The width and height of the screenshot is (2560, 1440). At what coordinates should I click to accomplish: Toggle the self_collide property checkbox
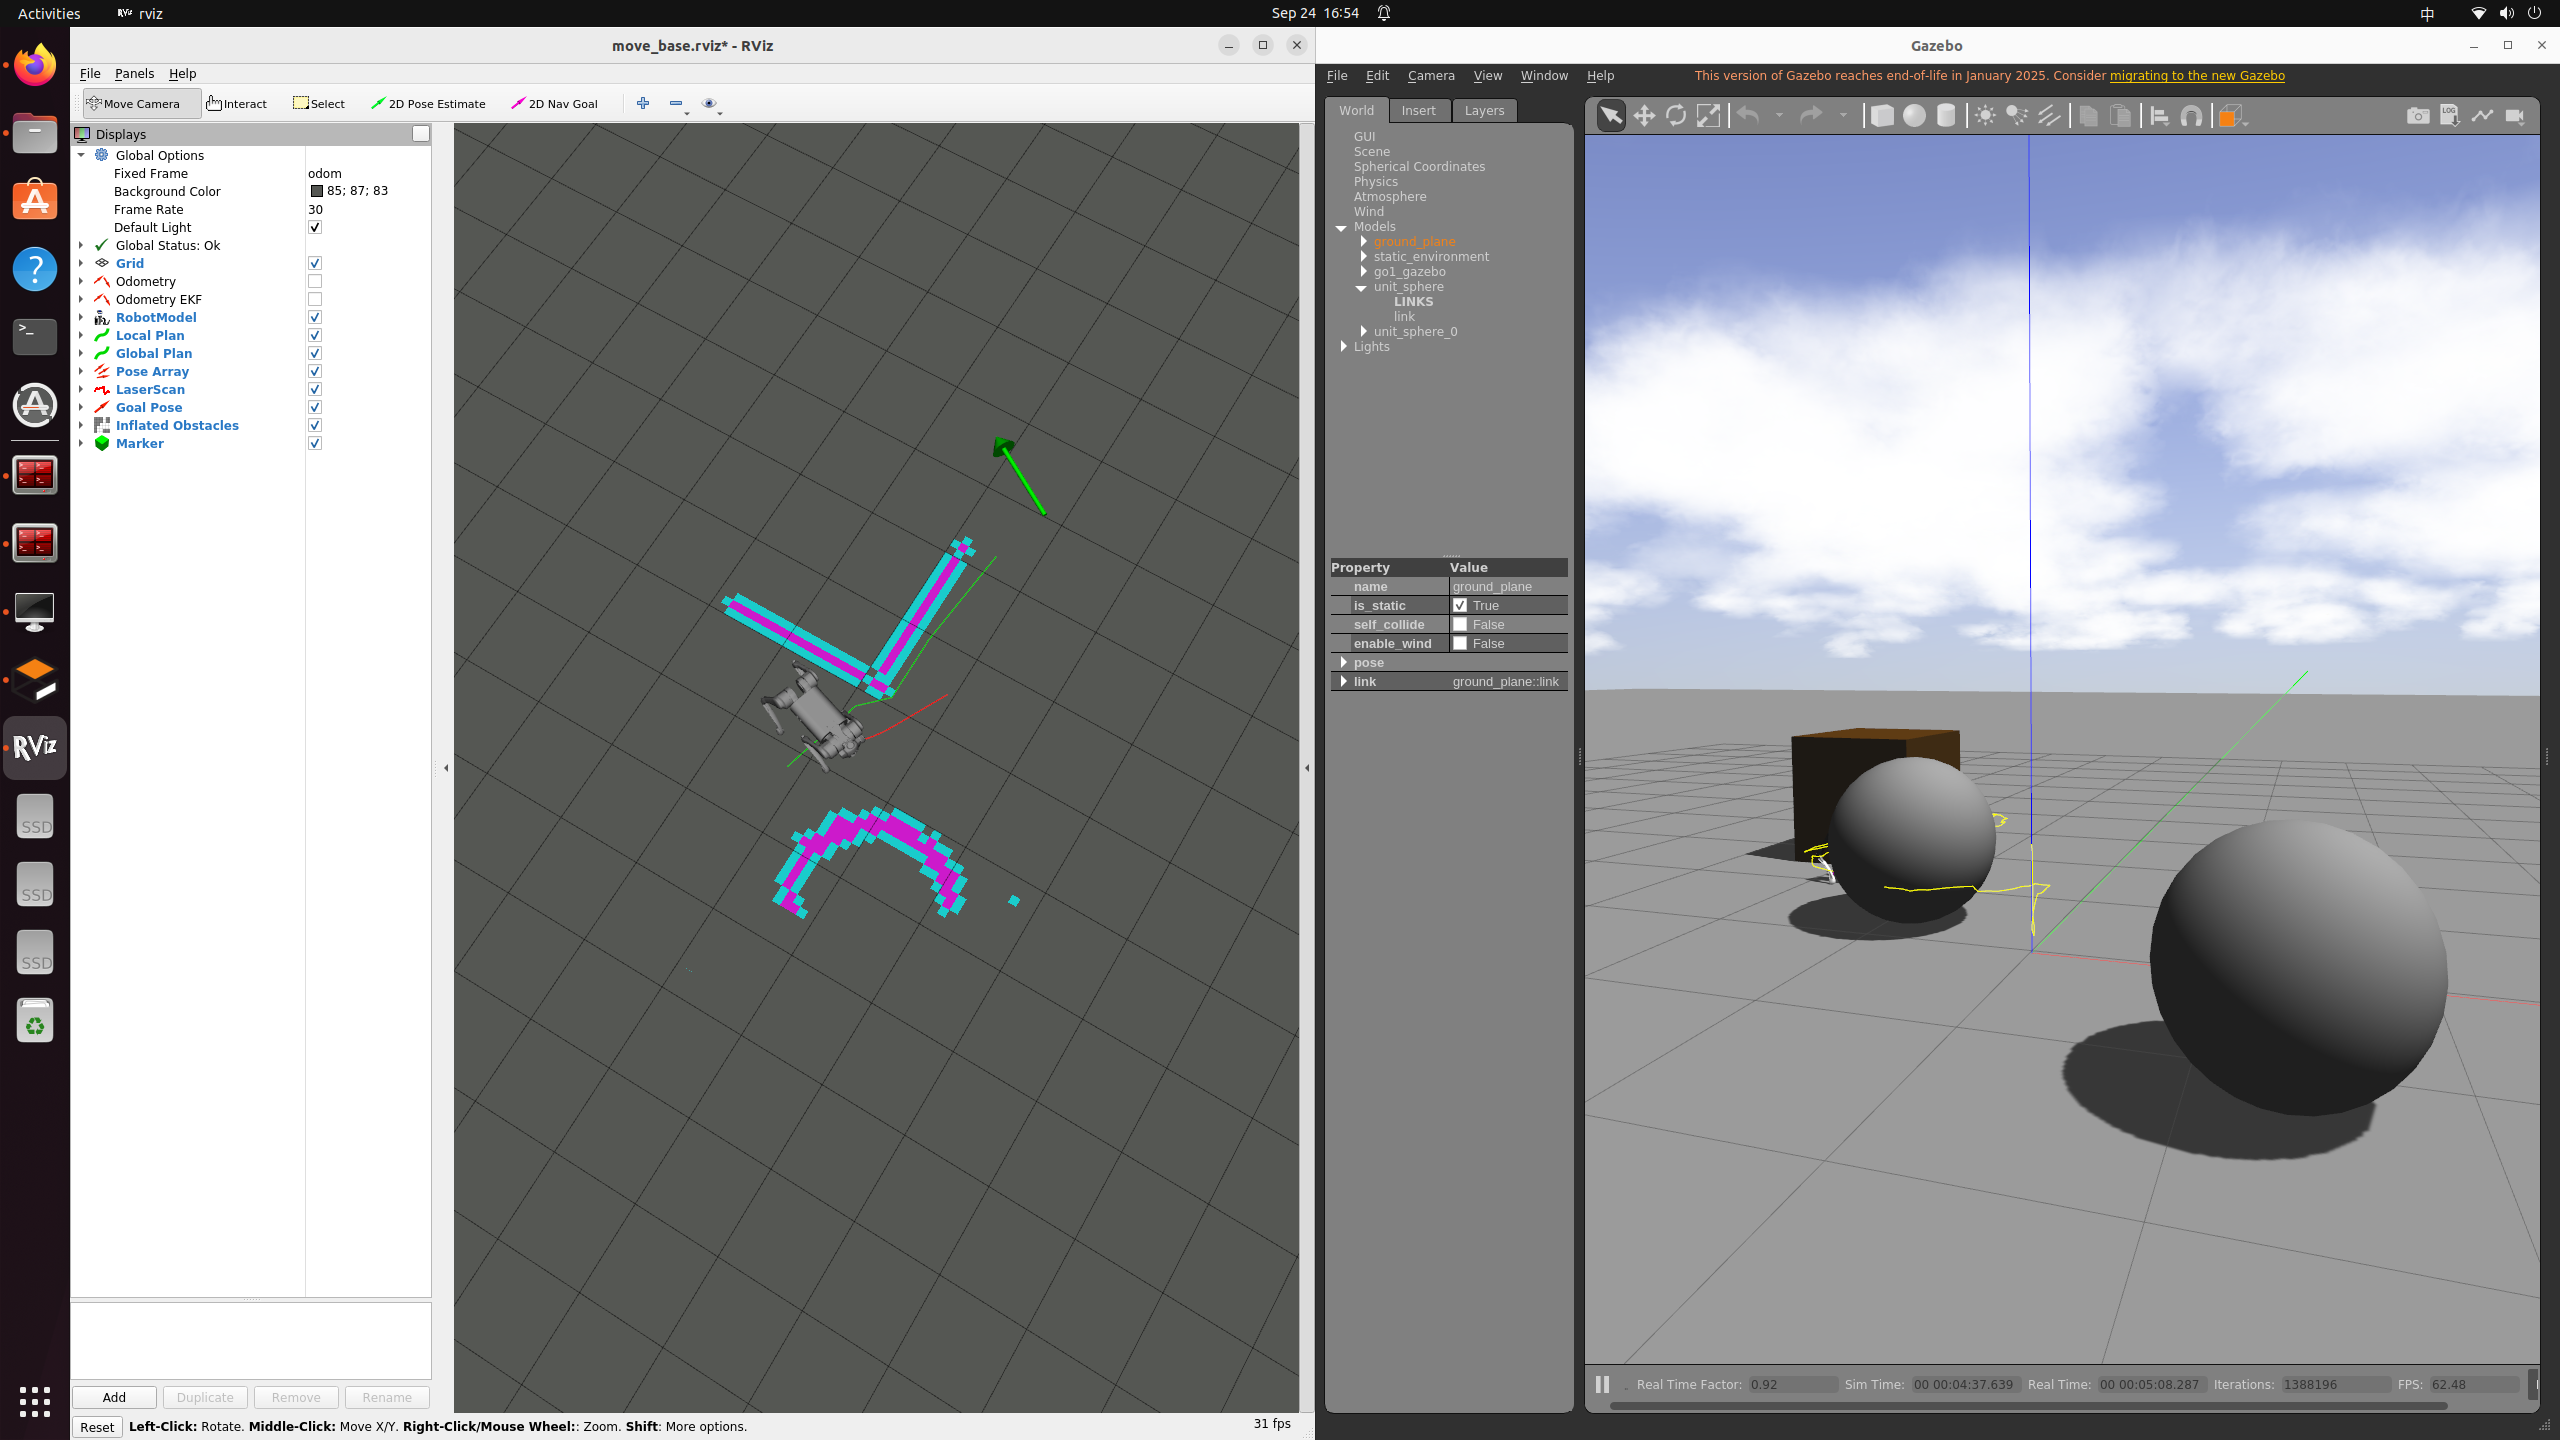tap(1460, 625)
